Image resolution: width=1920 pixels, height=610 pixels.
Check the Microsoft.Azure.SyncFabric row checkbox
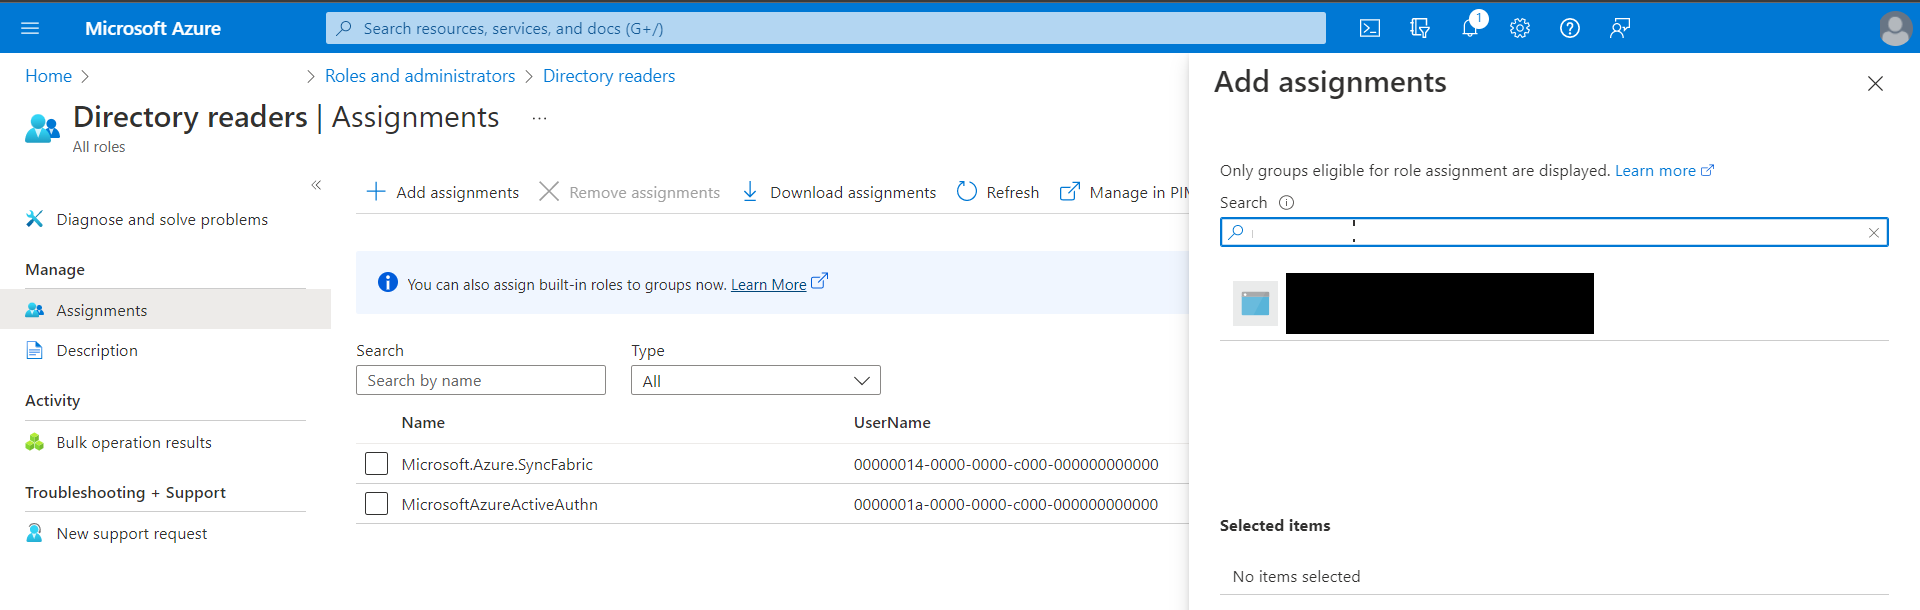[x=377, y=464]
